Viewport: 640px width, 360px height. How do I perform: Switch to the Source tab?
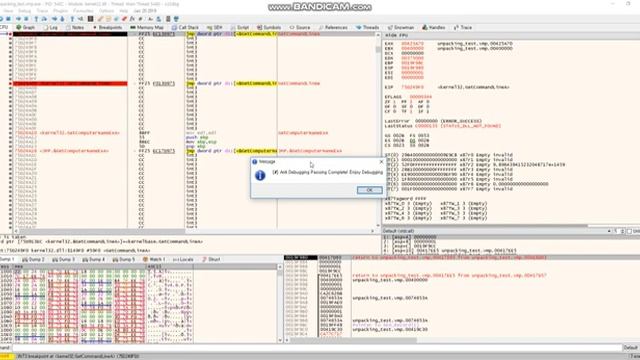click(x=300, y=27)
